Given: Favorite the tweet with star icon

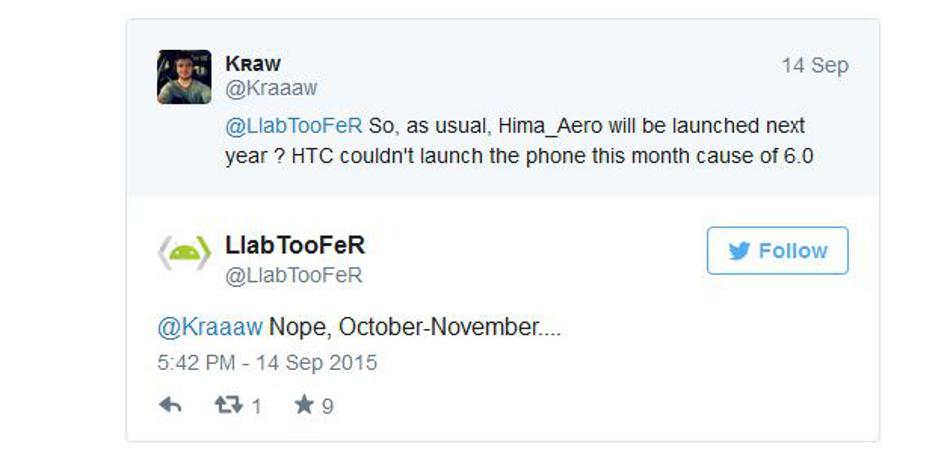Looking at the screenshot, I should pos(304,404).
